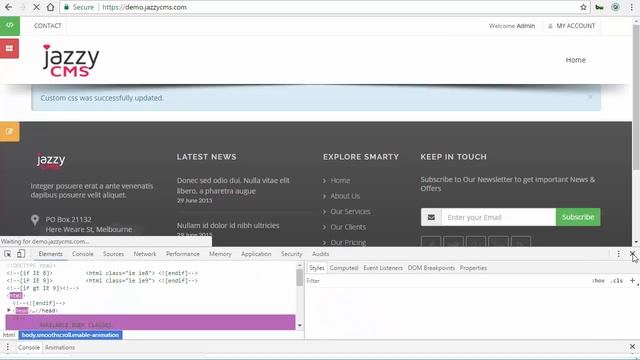Image resolution: width=640 pixels, height=360 pixels.
Task: Open the Performance tab
Action: (182, 254)
